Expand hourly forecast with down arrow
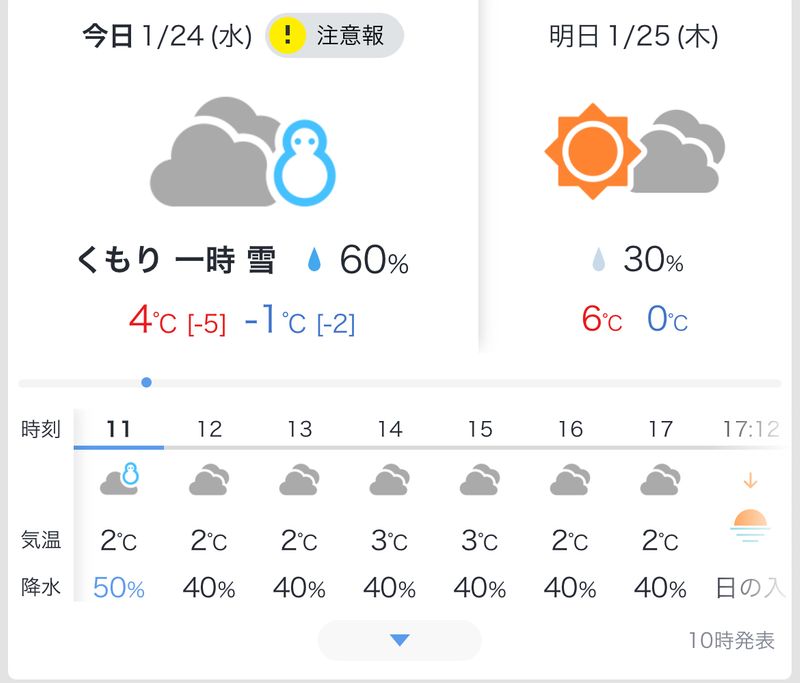This screenshot has width=800, height=683. coord(399,640)
